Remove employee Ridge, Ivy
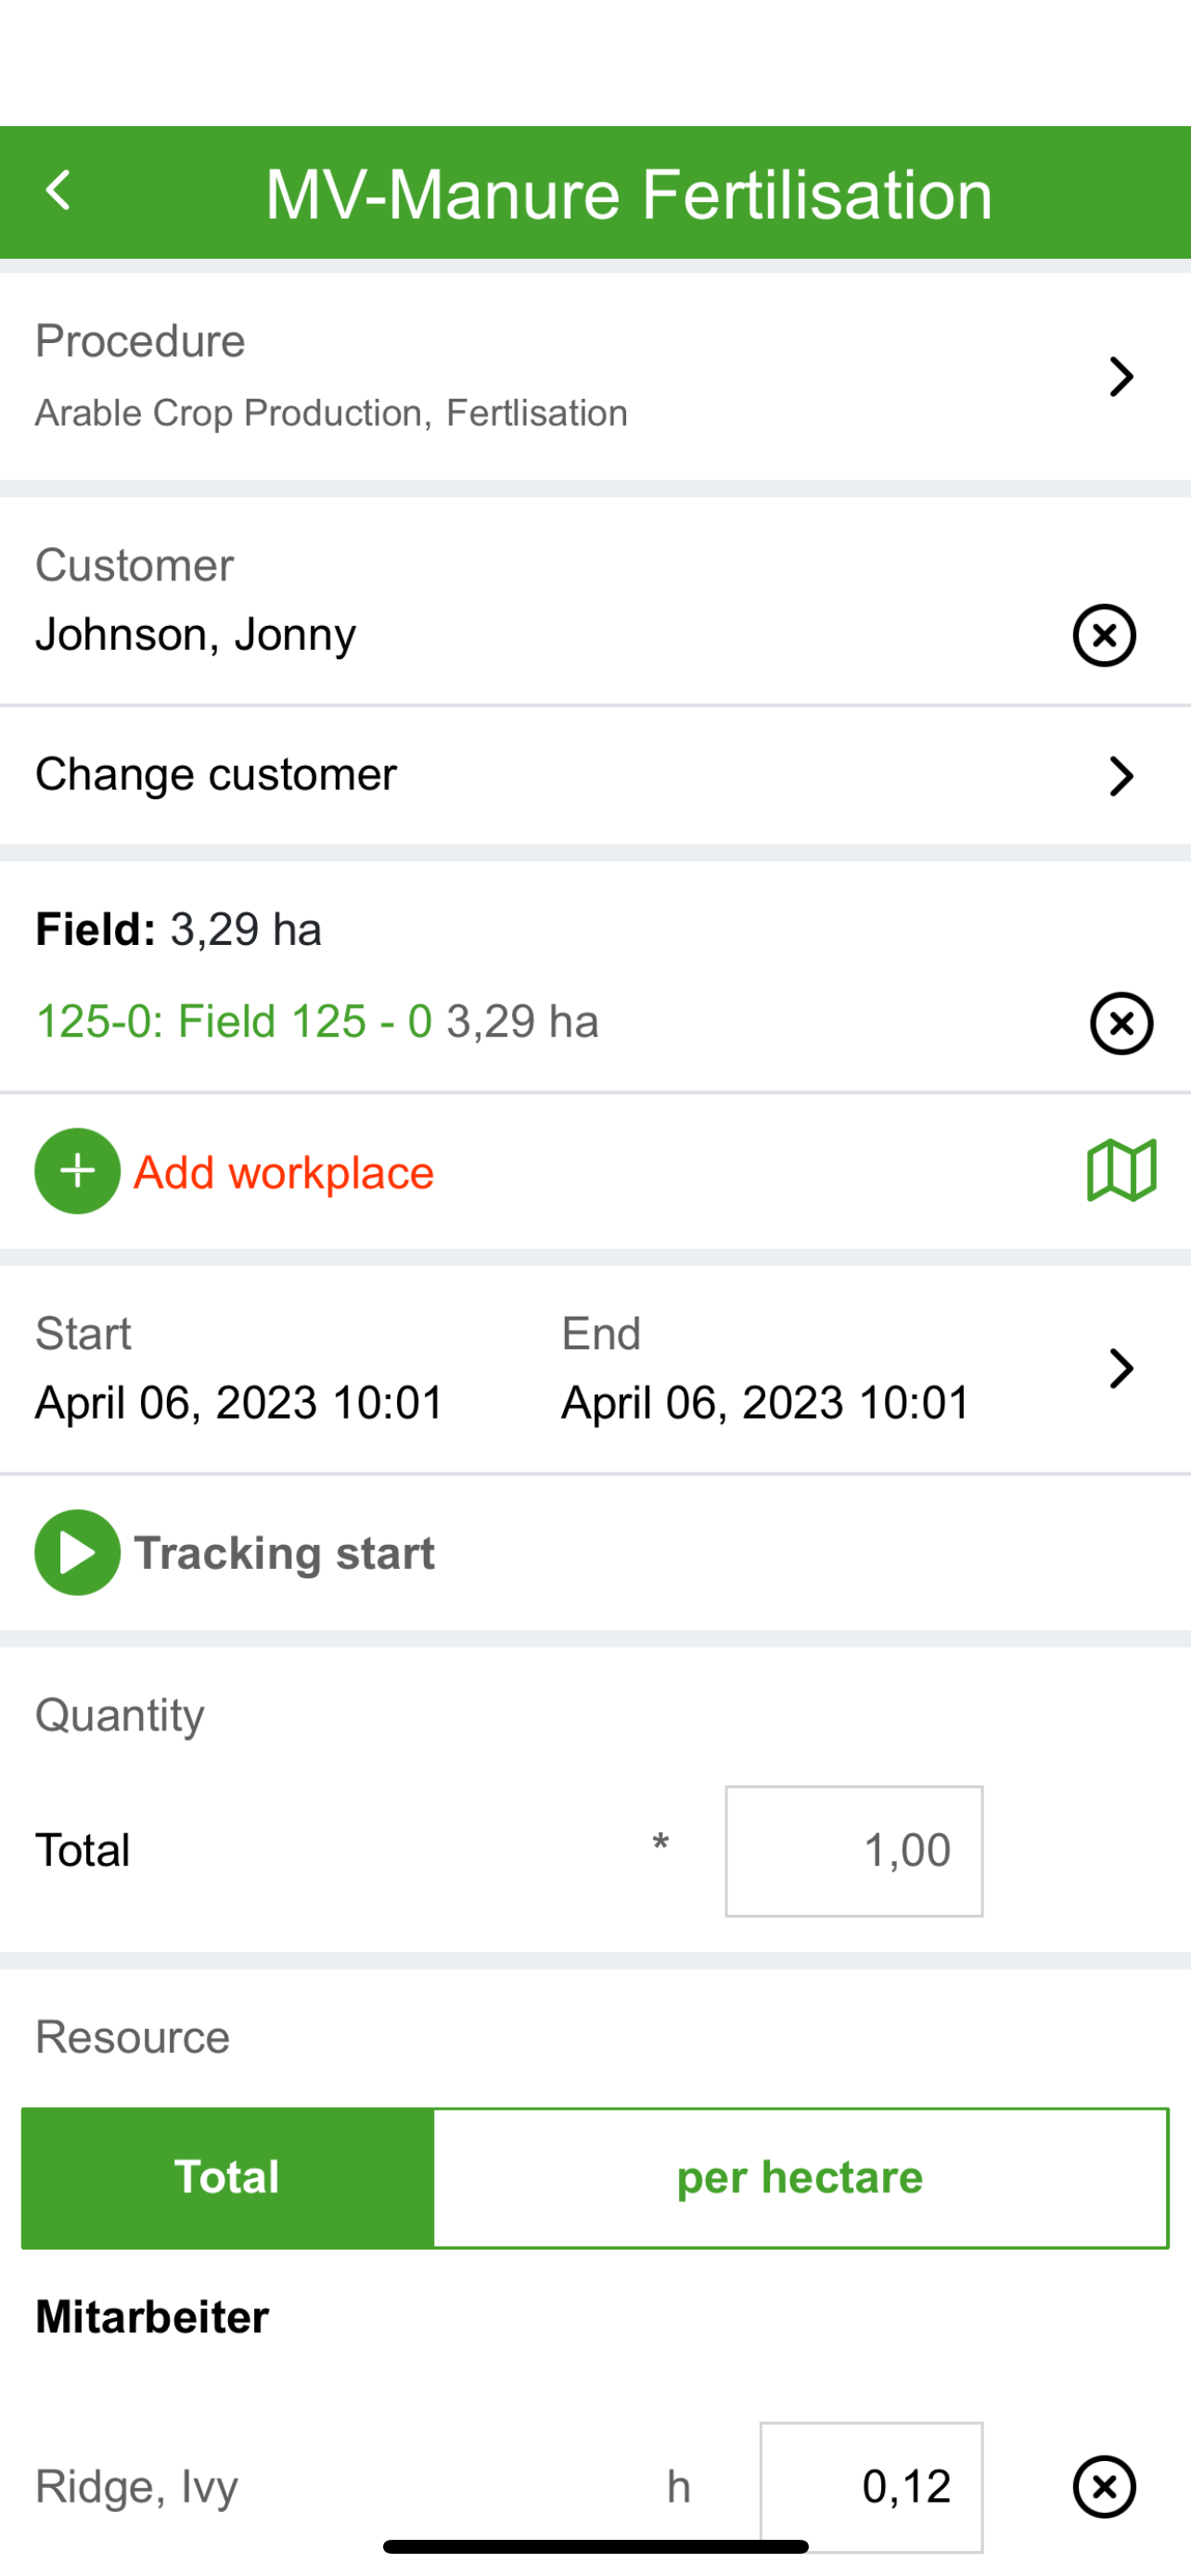Image resolution: width=1191 pixels, height=2576 pixels. [1104, 2485]
